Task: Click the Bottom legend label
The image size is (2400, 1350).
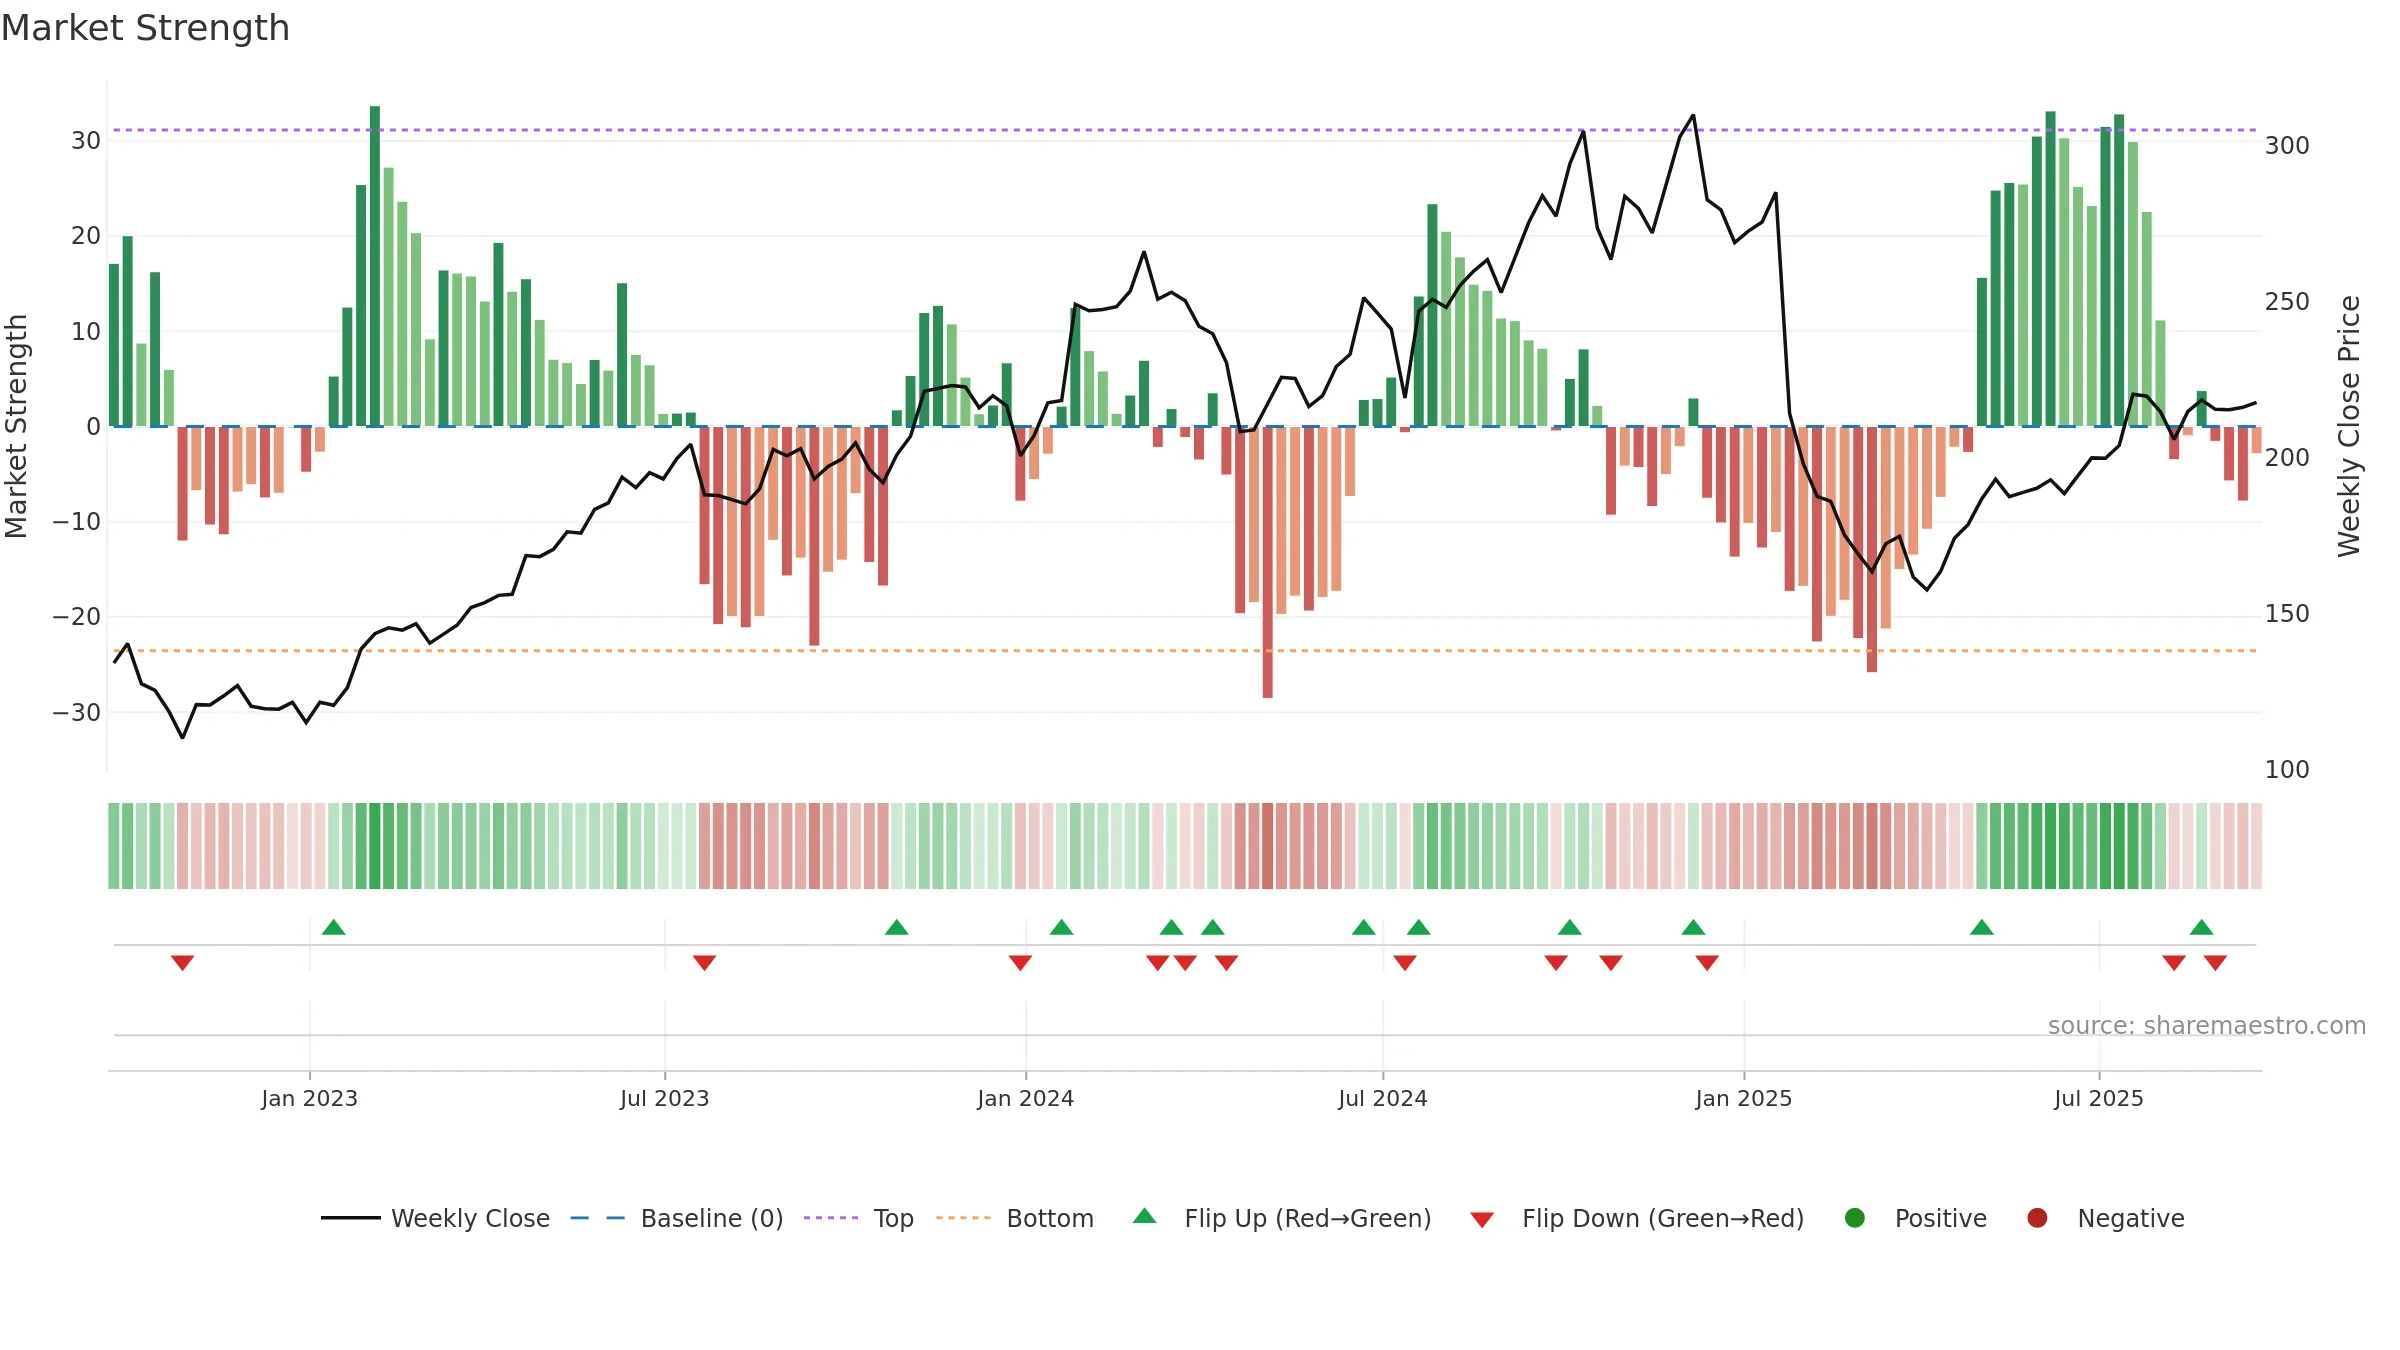Action: pyautogui.click(x=1050, y=1218)
